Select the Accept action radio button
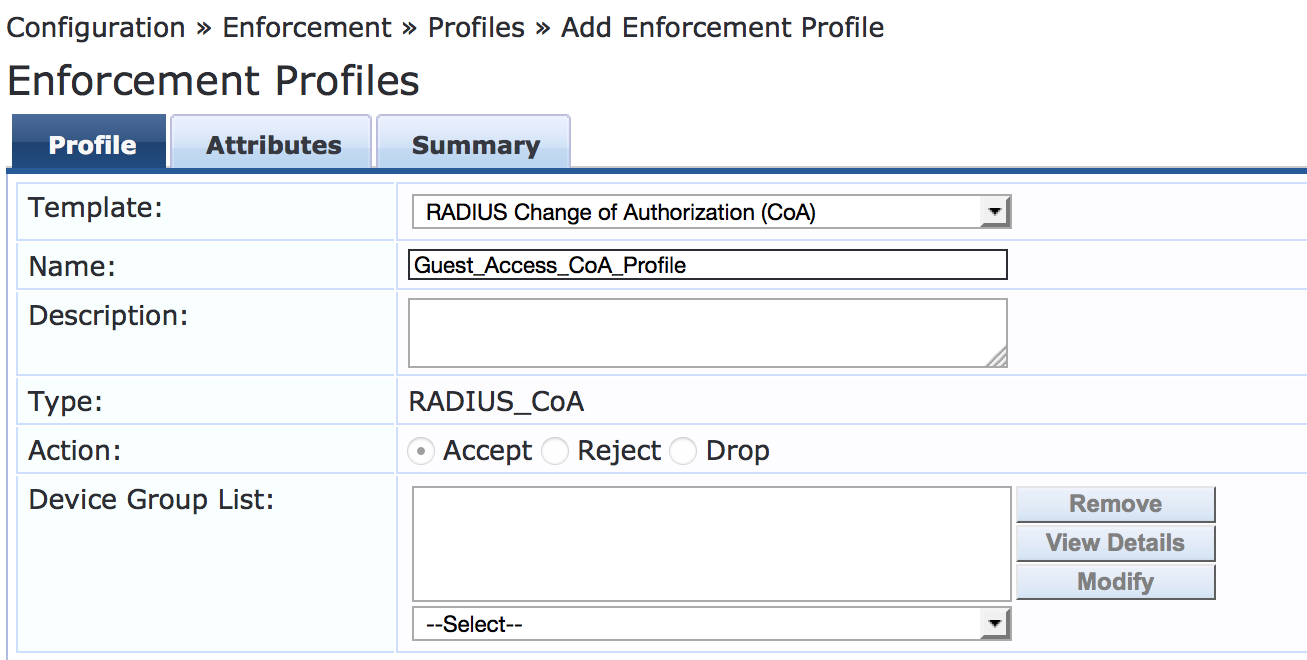Screen dimensions: 1307x660 pyautogui.click(x=423, y=452)
